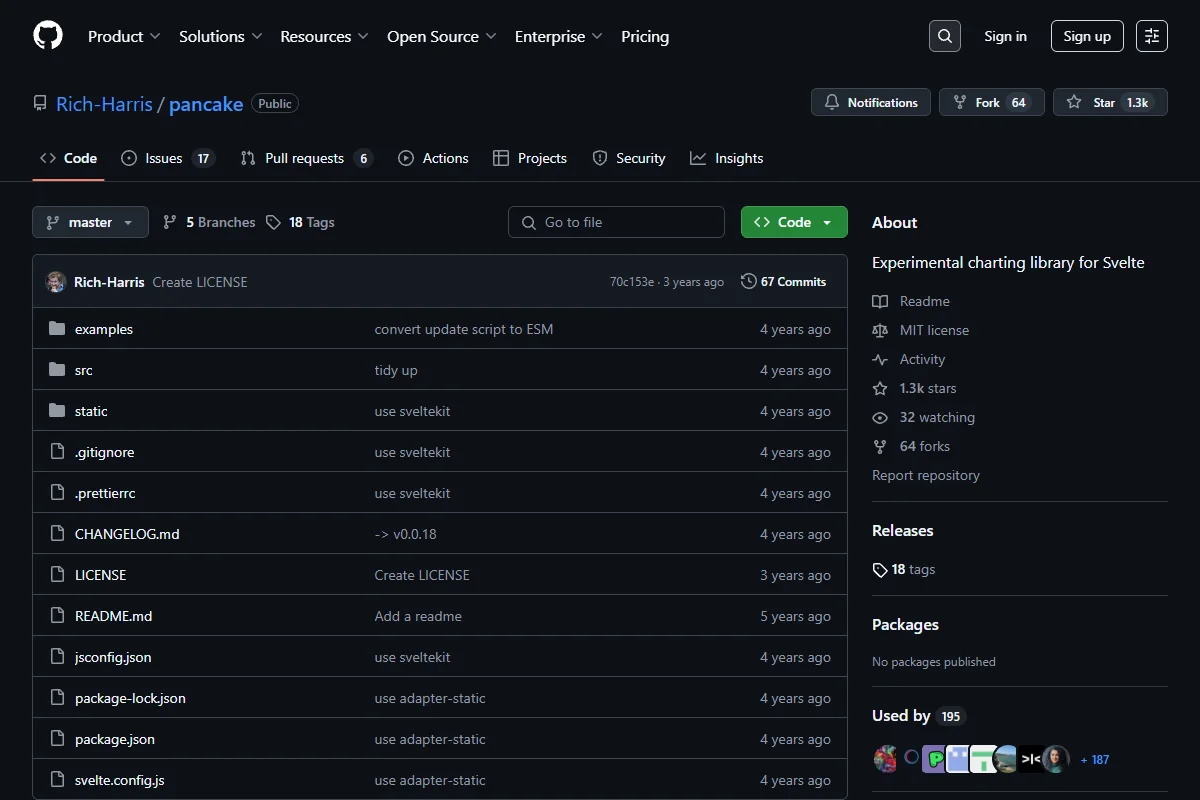Screen dimensions: 1200x800
Task: Star the pancake repository
Action: point(1110,102)
